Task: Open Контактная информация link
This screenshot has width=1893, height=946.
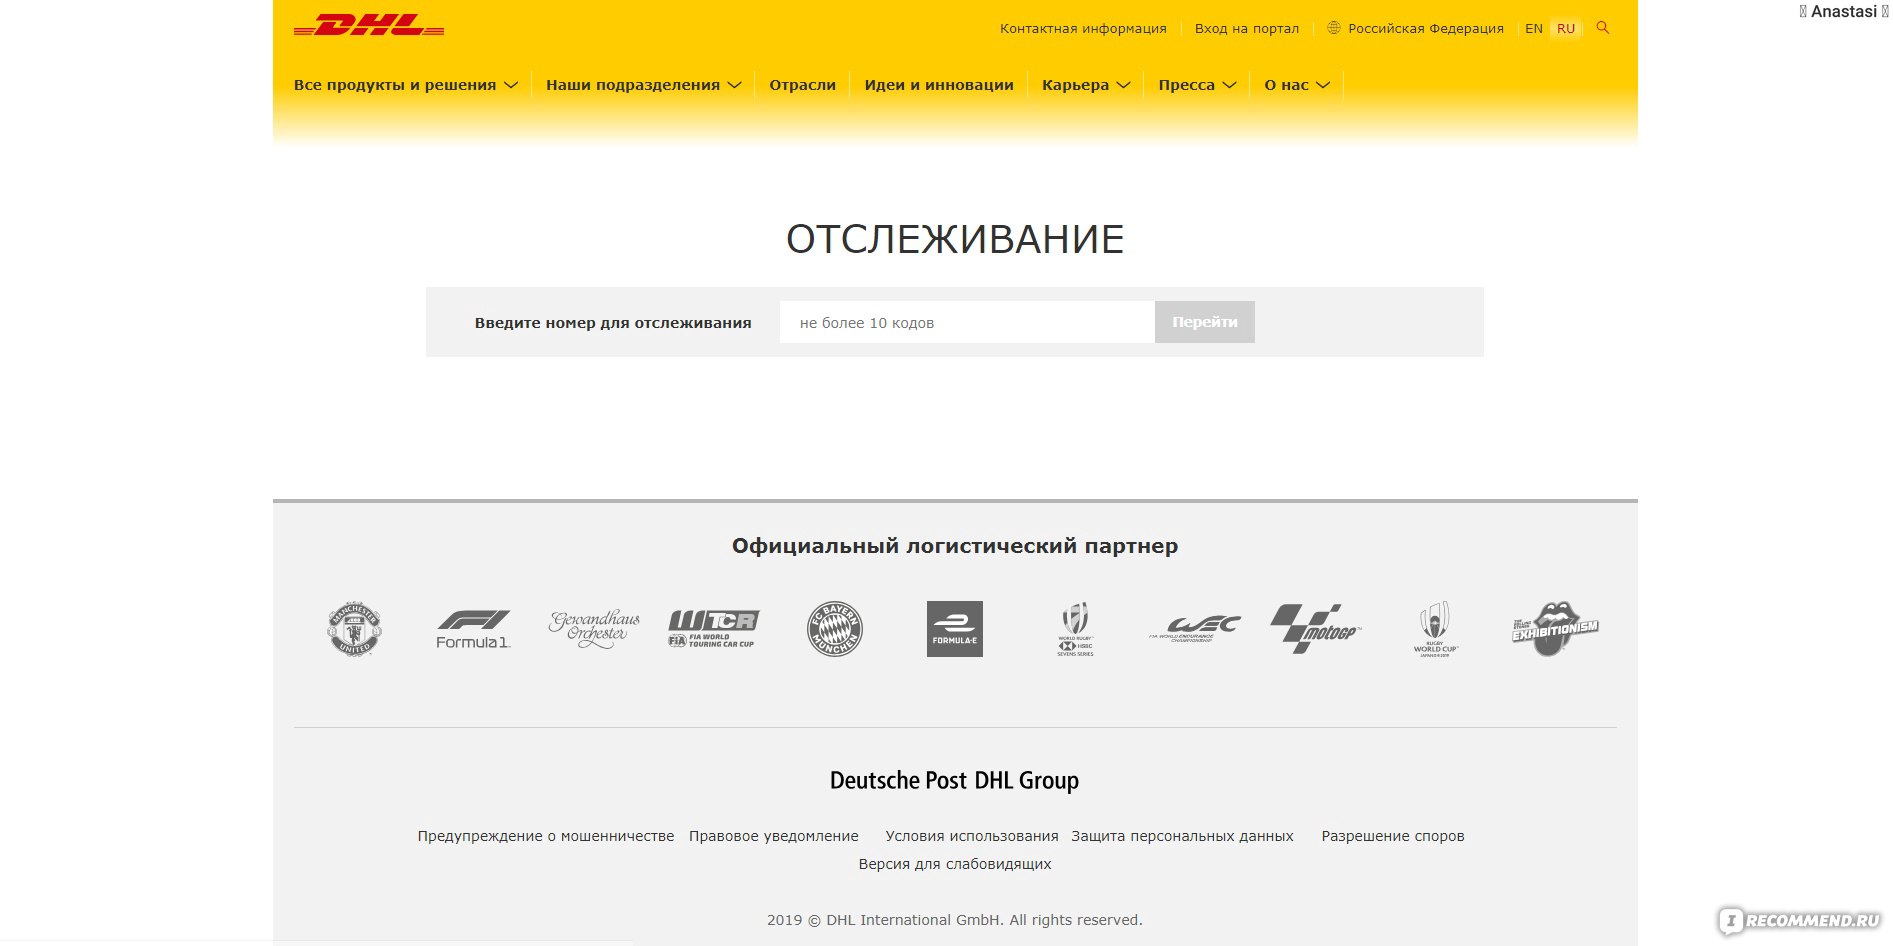Action: coord(1083,28)
